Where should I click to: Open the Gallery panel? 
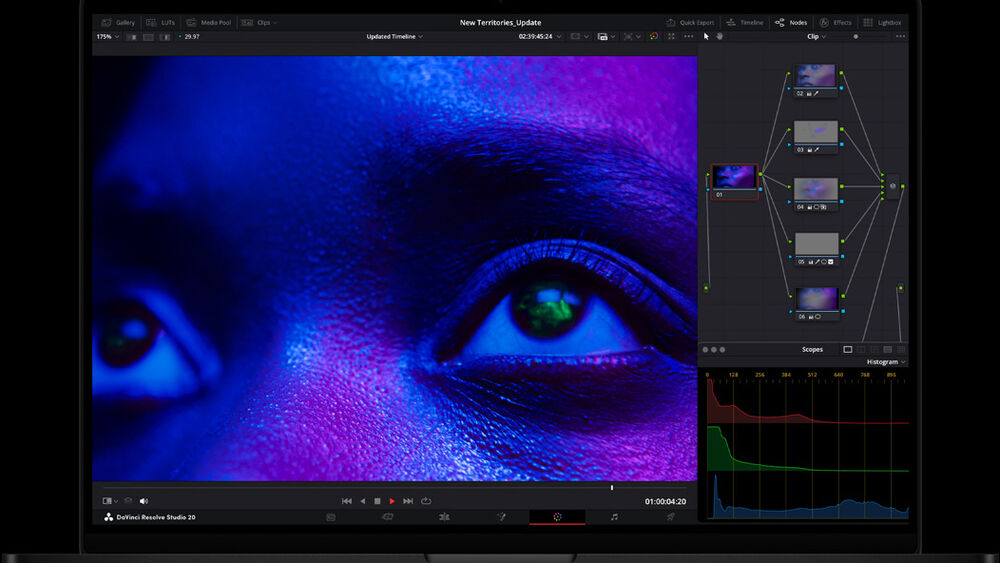119,22
